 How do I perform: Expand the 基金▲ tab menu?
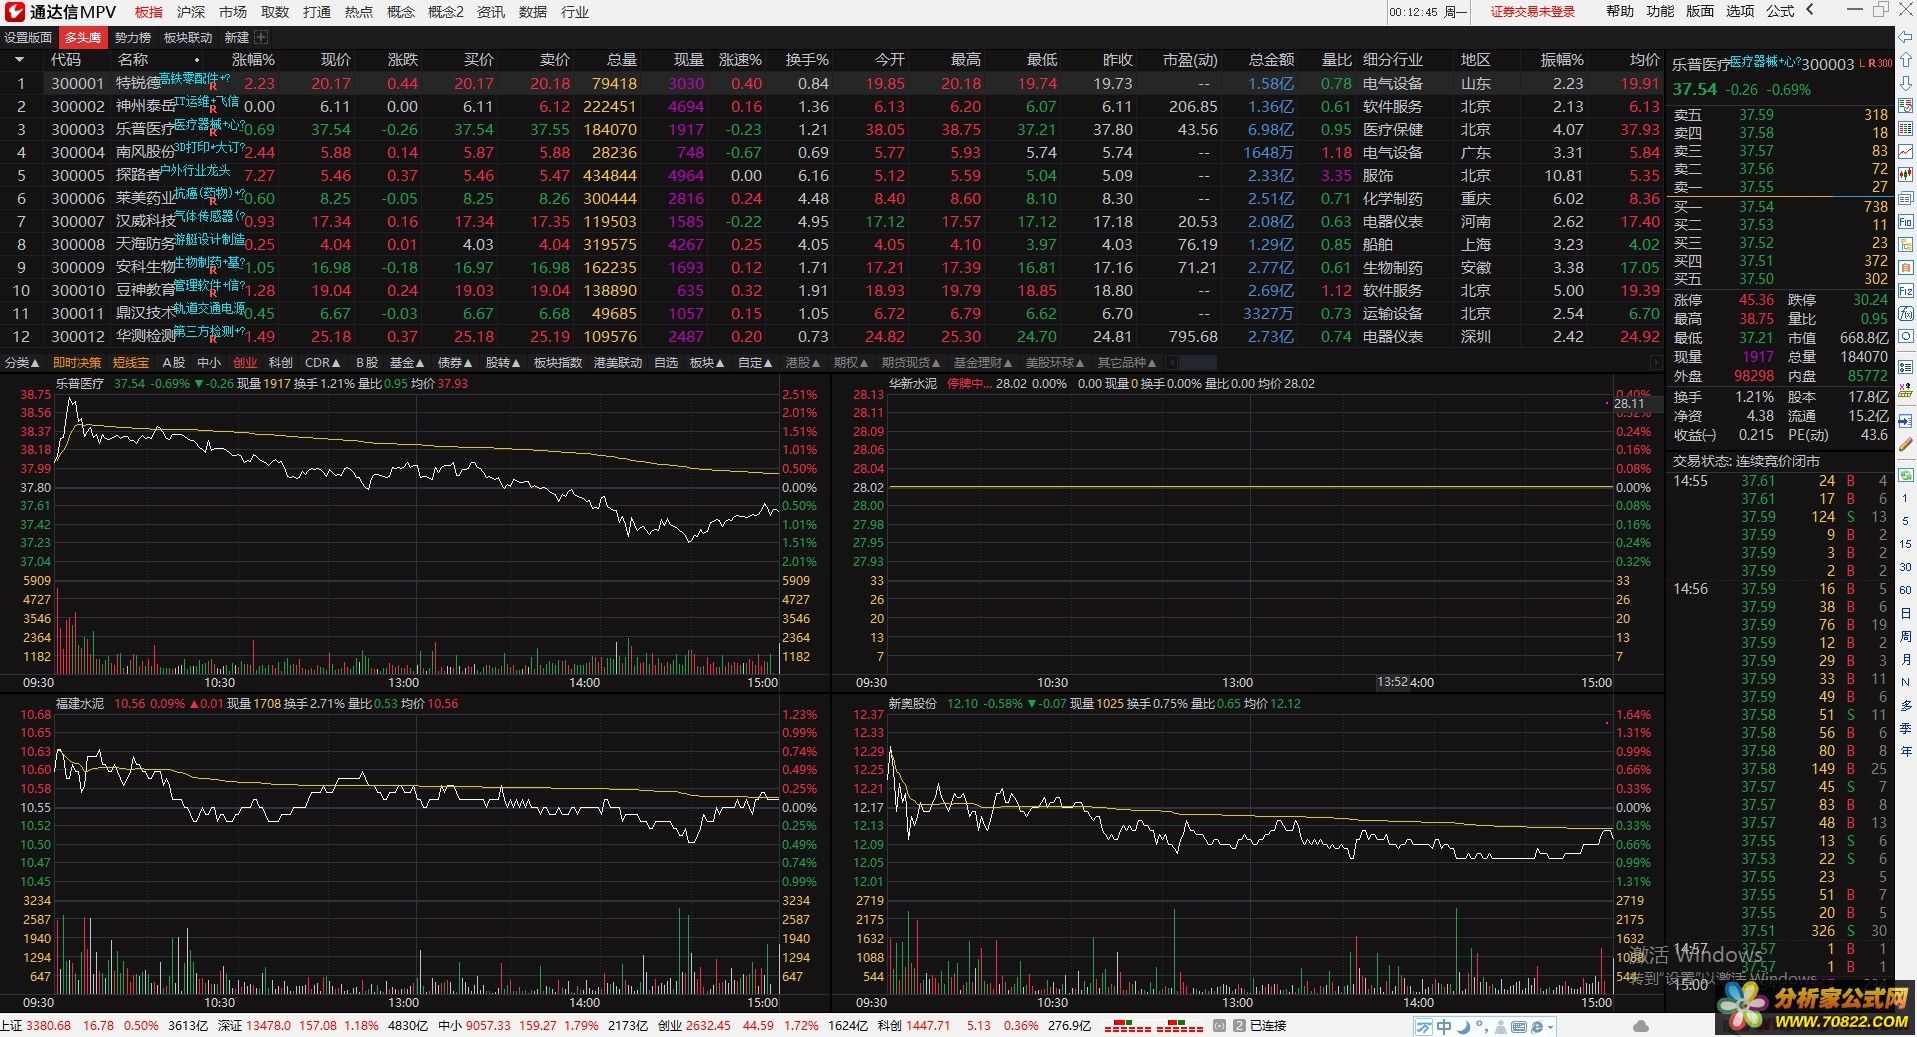407,363
